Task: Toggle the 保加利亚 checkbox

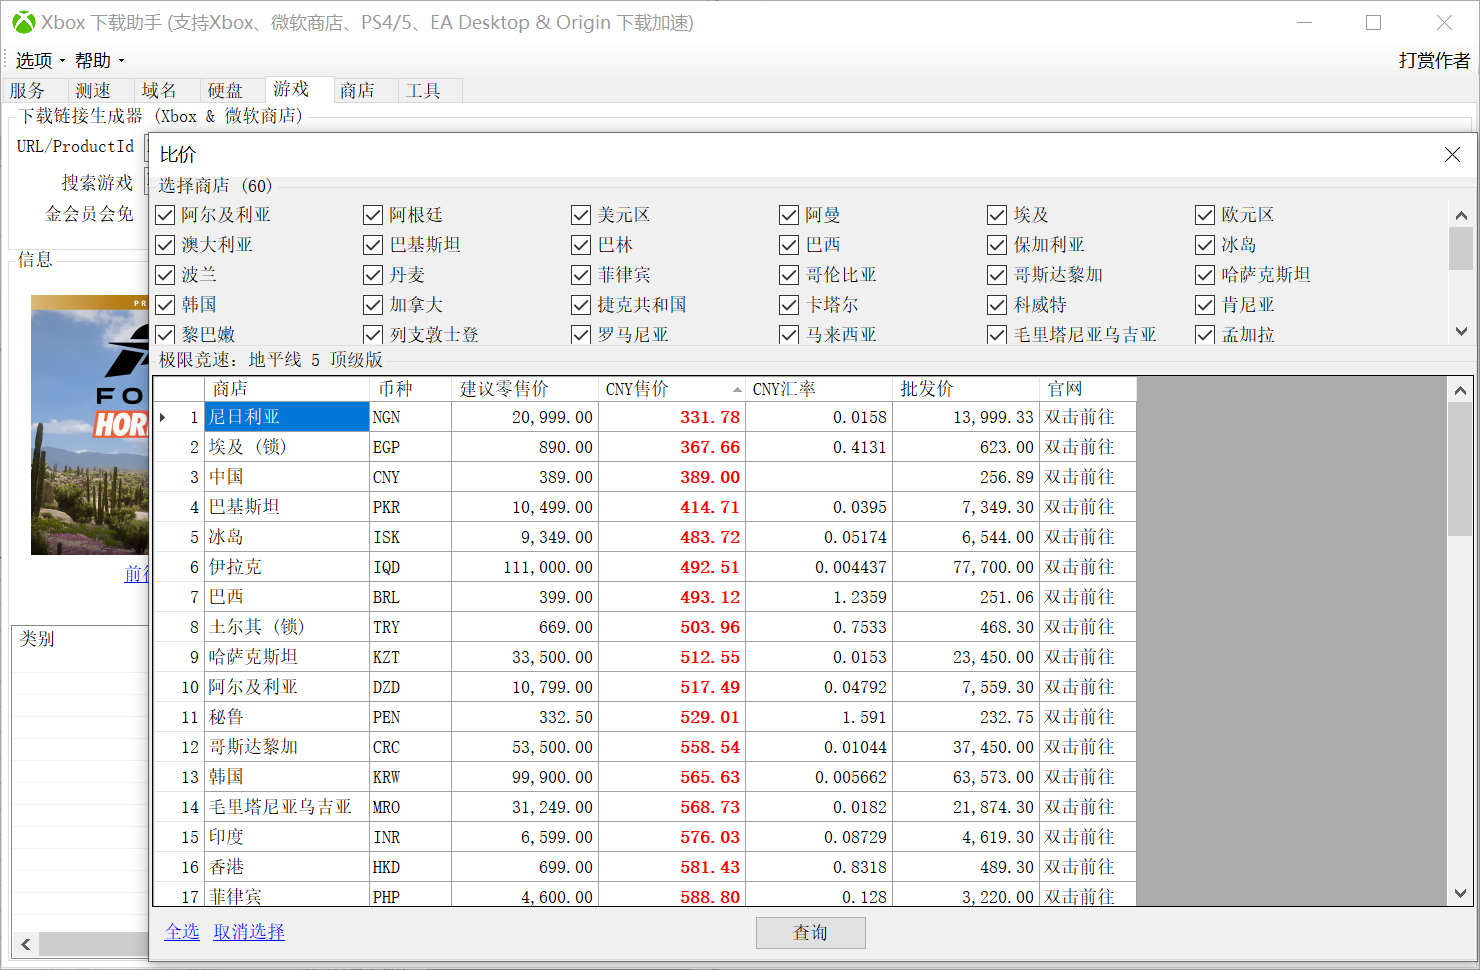Action: [x=997, y=245]
